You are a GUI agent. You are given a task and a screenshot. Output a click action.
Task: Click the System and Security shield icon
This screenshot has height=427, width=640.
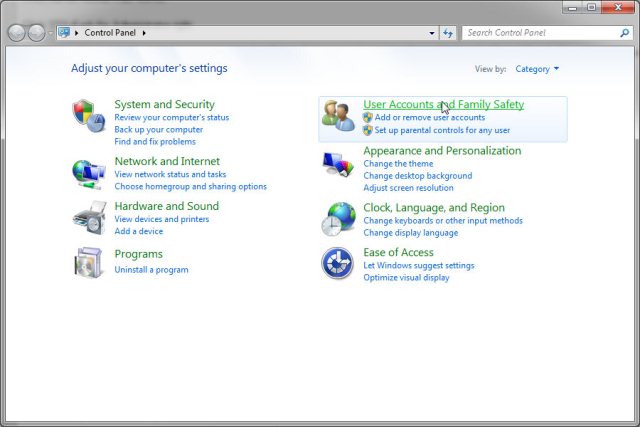(88, 115)
